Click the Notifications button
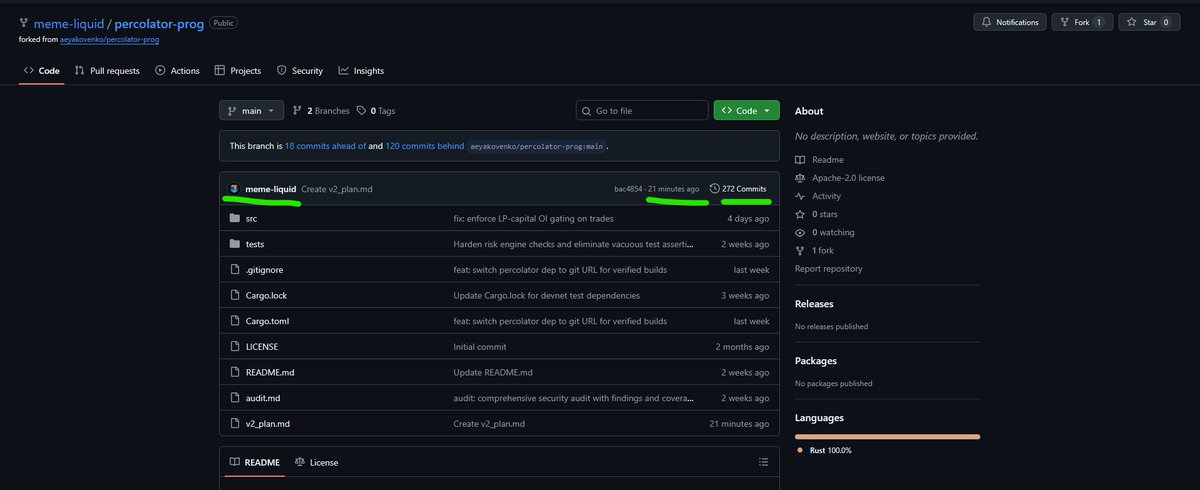The height and width of the screenshot is (490, 1200). 1010,22
